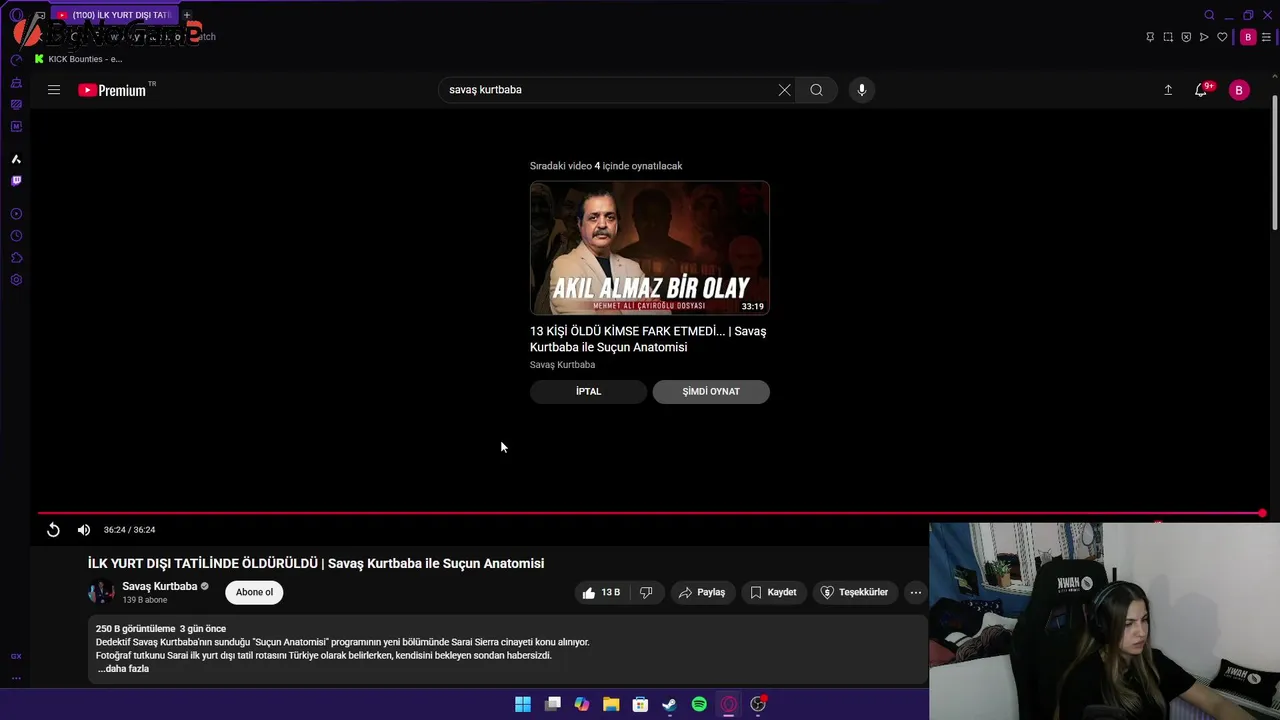
Task: Open GX Control speedometer in sidebar
Action: coord(16,60)
